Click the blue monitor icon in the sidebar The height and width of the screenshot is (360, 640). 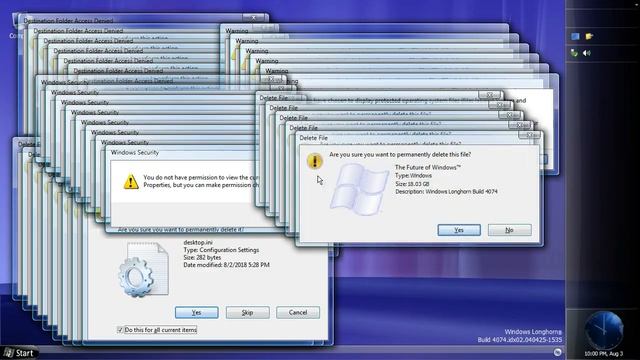click(x=575, y=37)
